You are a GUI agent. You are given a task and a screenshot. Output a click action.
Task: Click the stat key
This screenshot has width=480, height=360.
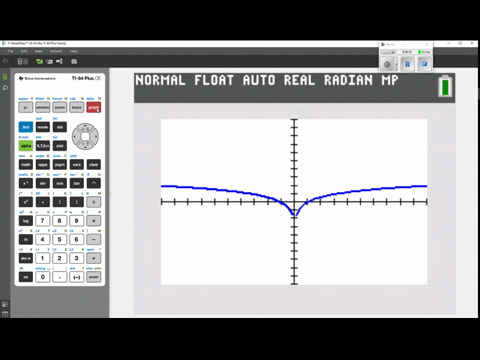(60, 146)
